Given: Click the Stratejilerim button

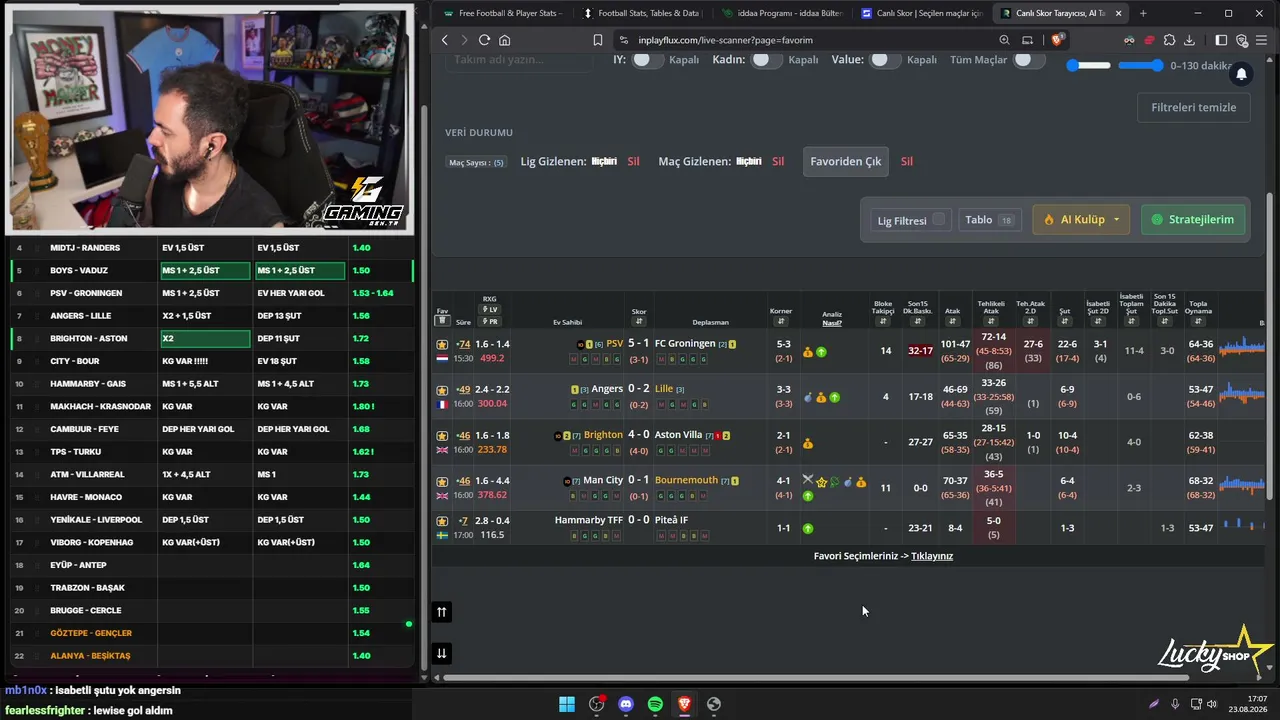Looking at the screenshot, I should pos(1193,220).
